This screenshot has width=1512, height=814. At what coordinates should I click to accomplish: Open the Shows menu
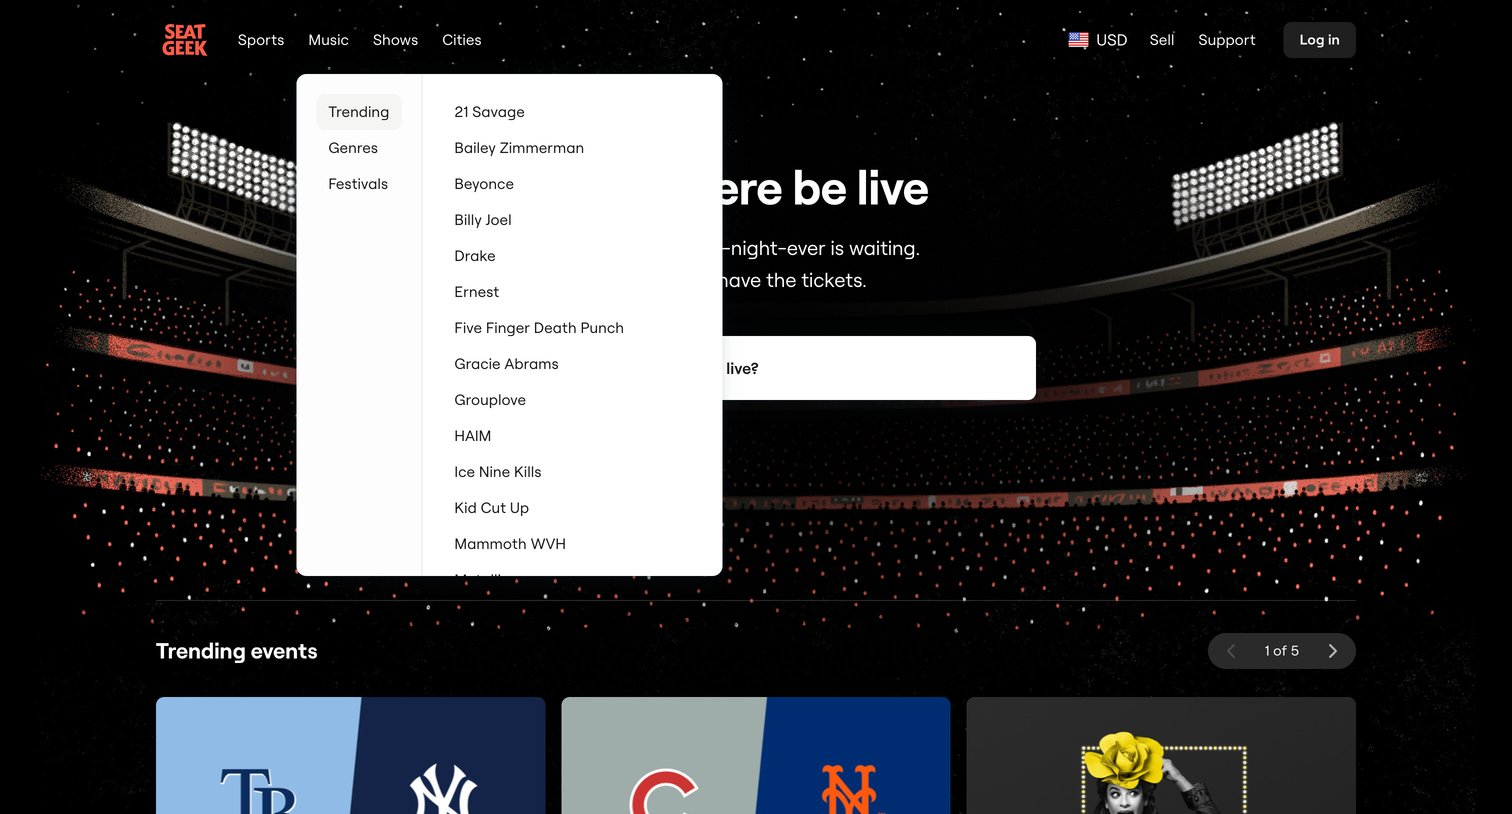[395, 40]
